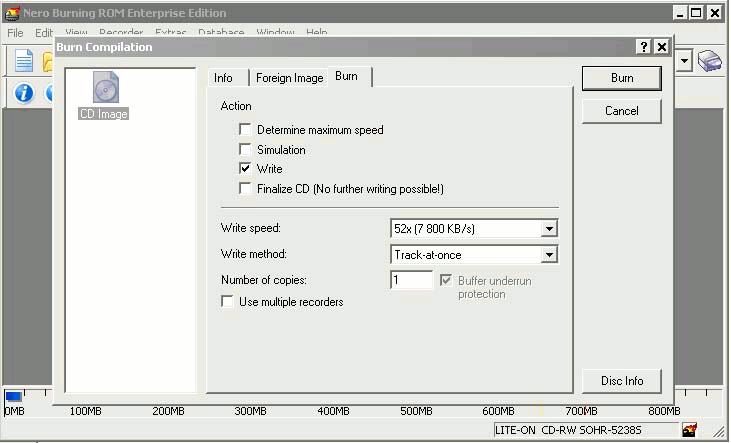Uncheck the Write checkbox
This screenshot has width=731, height=443.
click(245, 168)
